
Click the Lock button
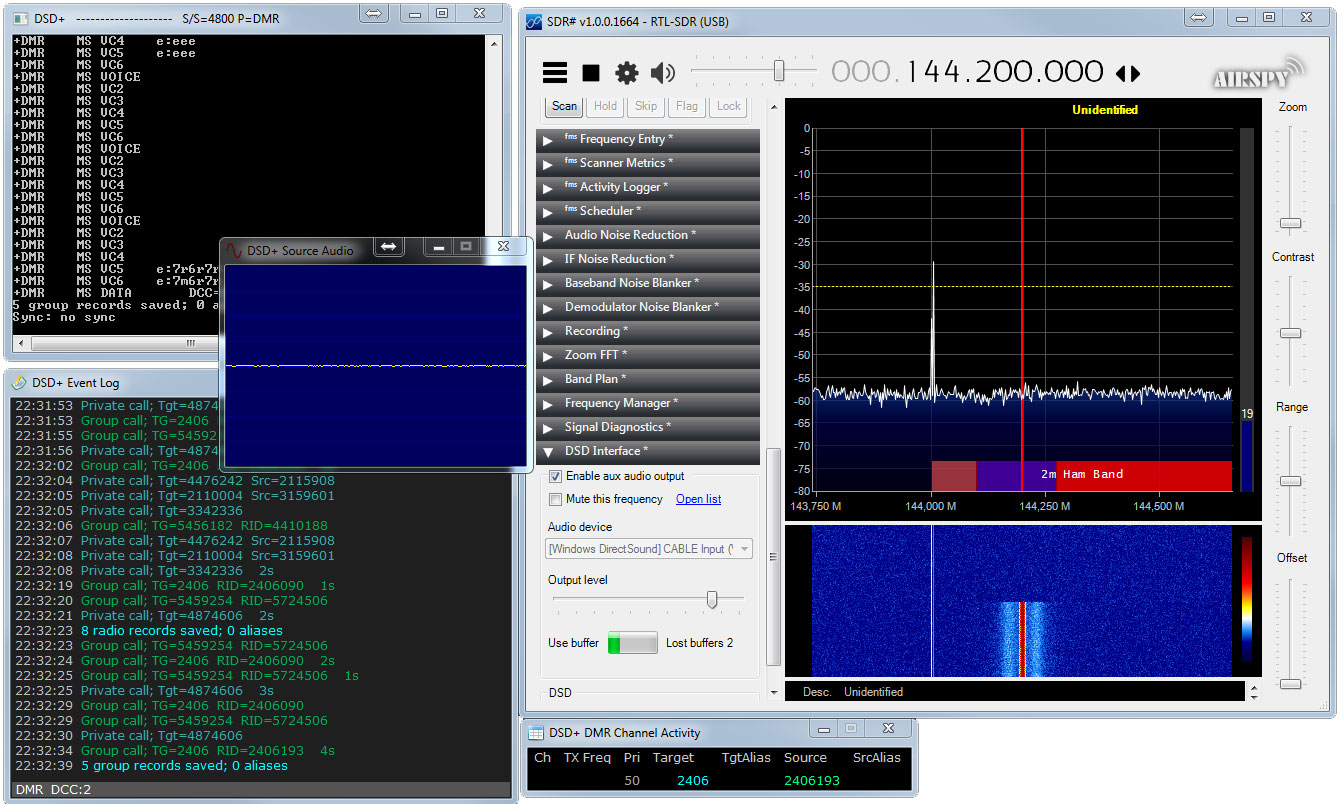729,106
